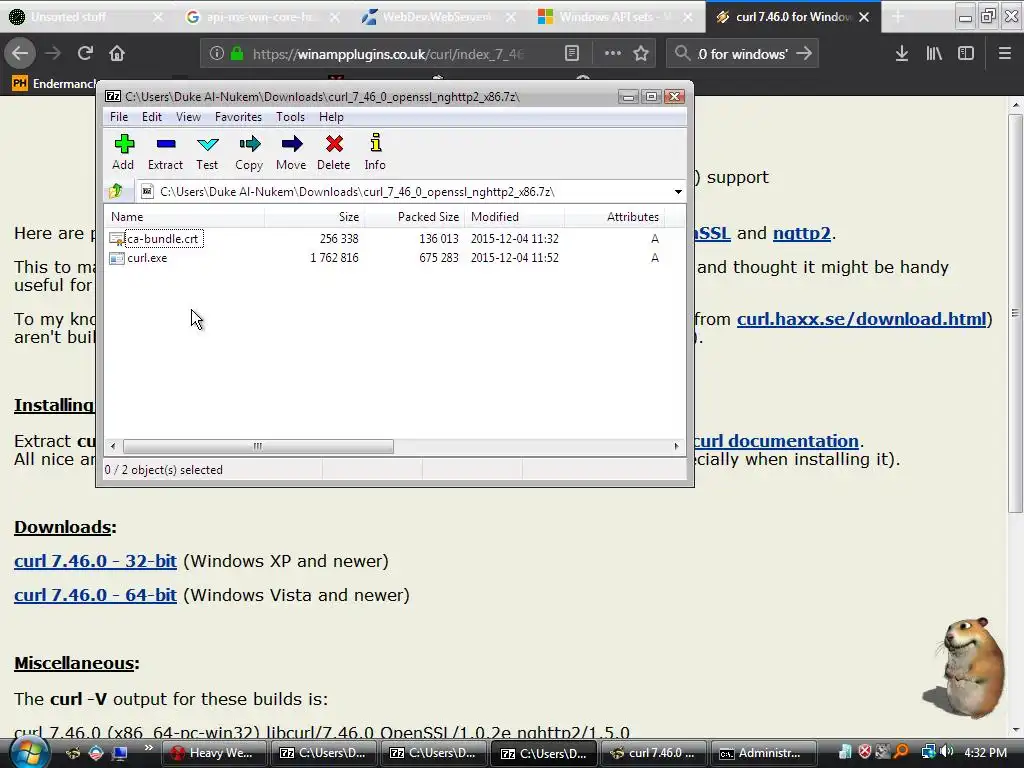Select the curl.exe file
The image size is (1024, 768).
[x=147, y=258]
